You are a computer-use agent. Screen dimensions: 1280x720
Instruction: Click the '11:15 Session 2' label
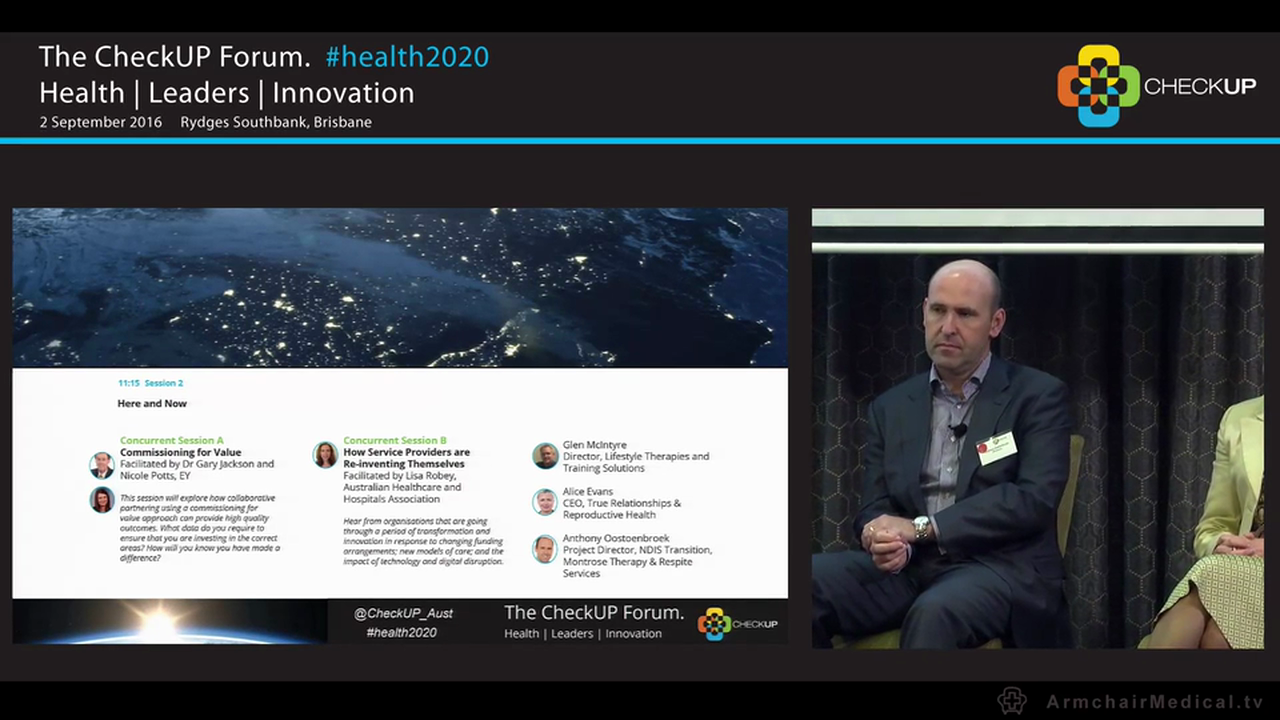150,383
